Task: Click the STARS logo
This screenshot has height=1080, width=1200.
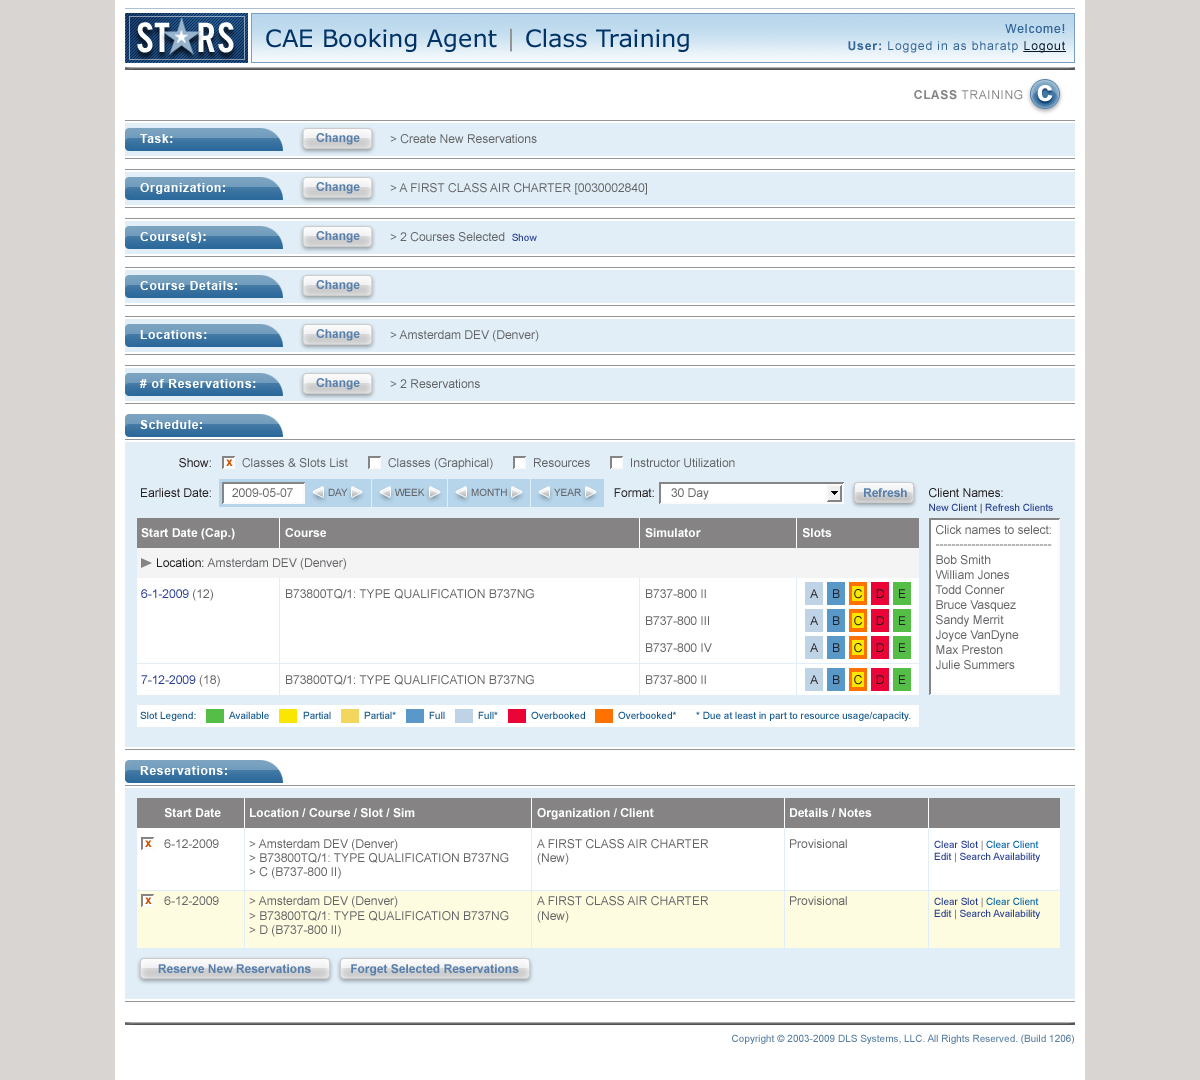Action: 186,39
